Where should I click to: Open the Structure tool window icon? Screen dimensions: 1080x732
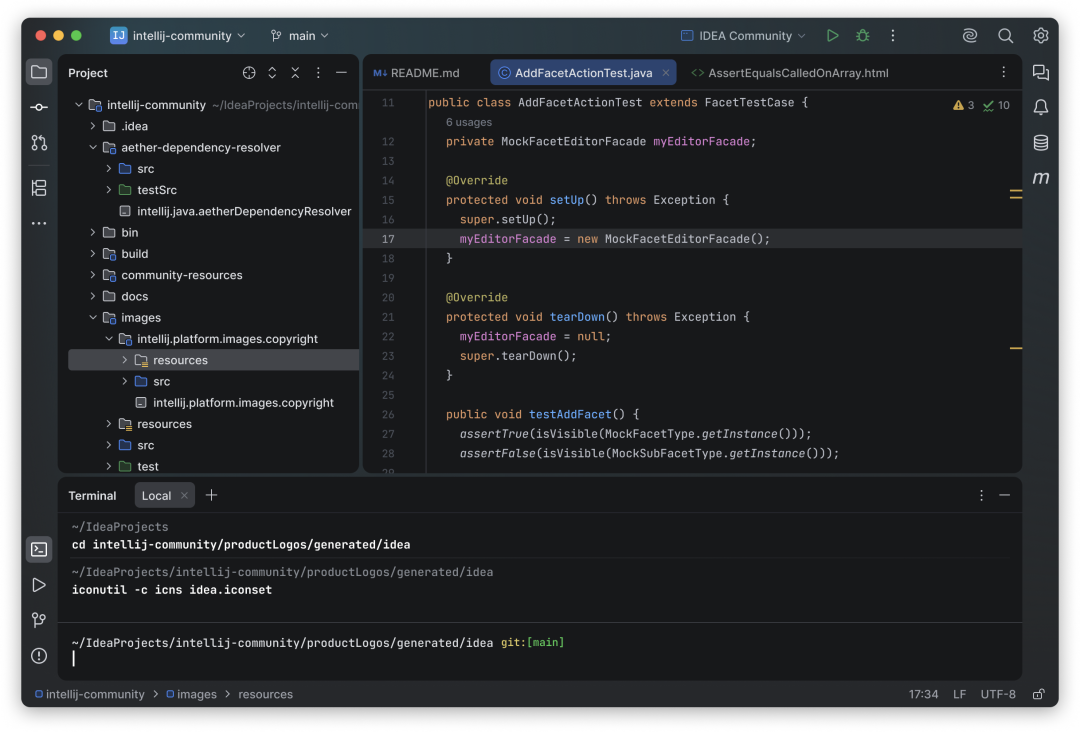pyautogui.click(x=39, y=188)
